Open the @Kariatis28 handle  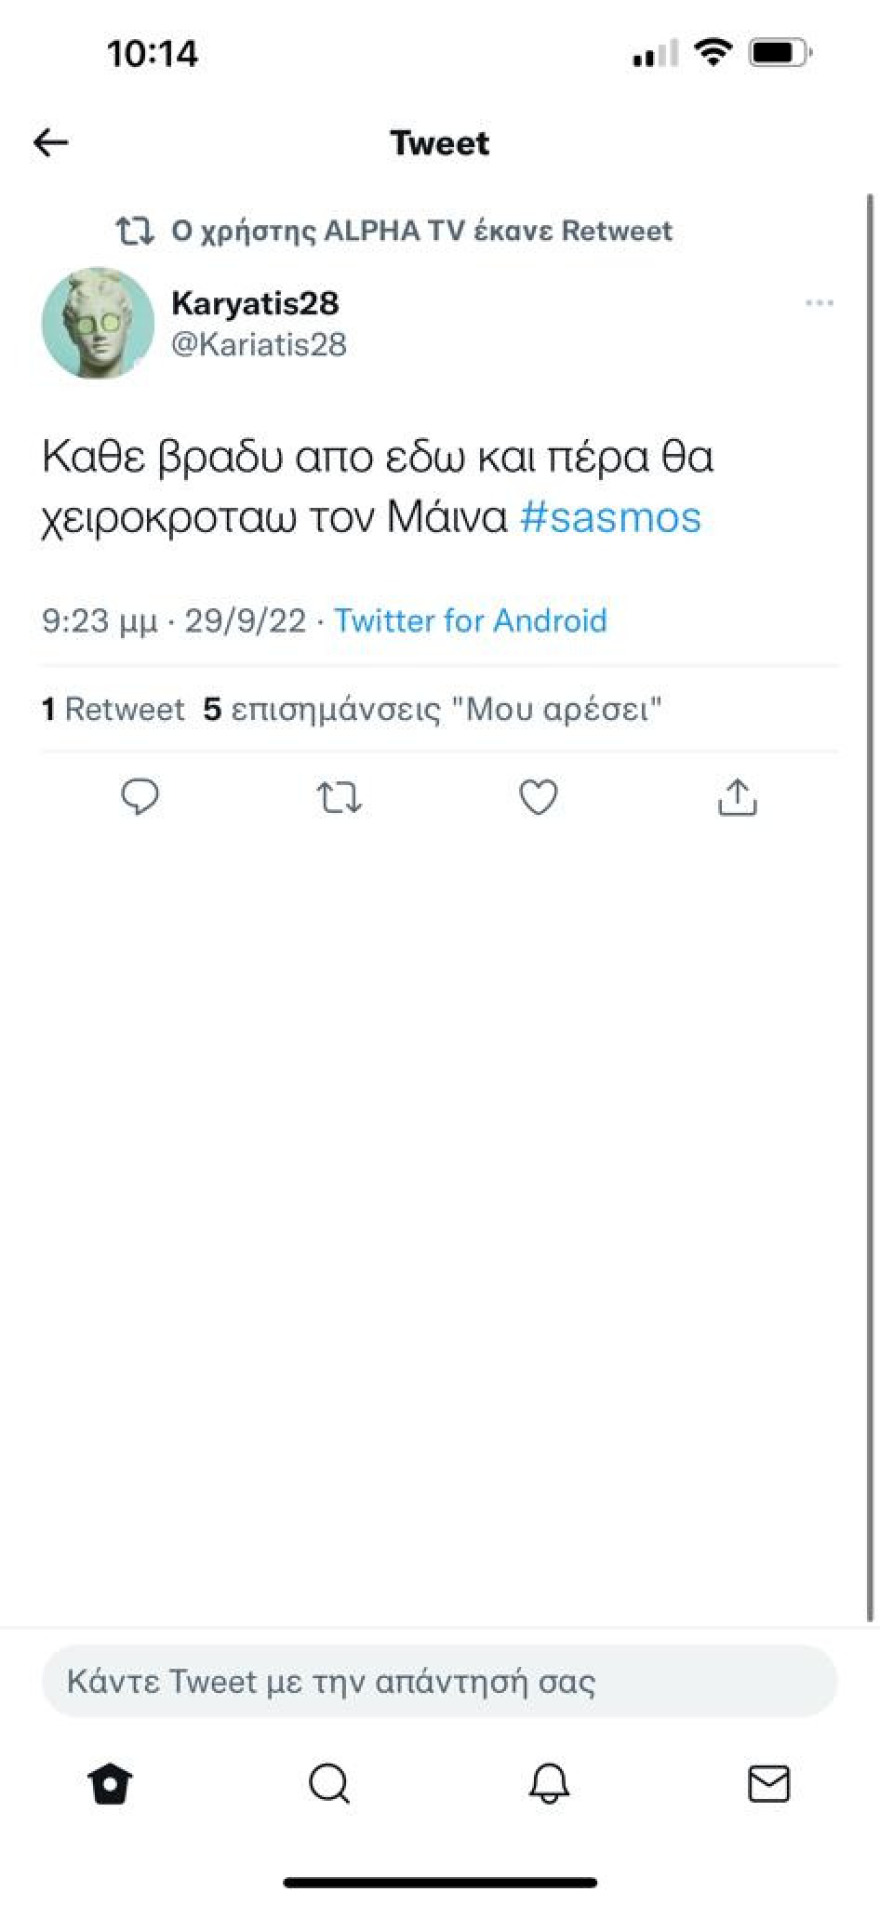259,345
